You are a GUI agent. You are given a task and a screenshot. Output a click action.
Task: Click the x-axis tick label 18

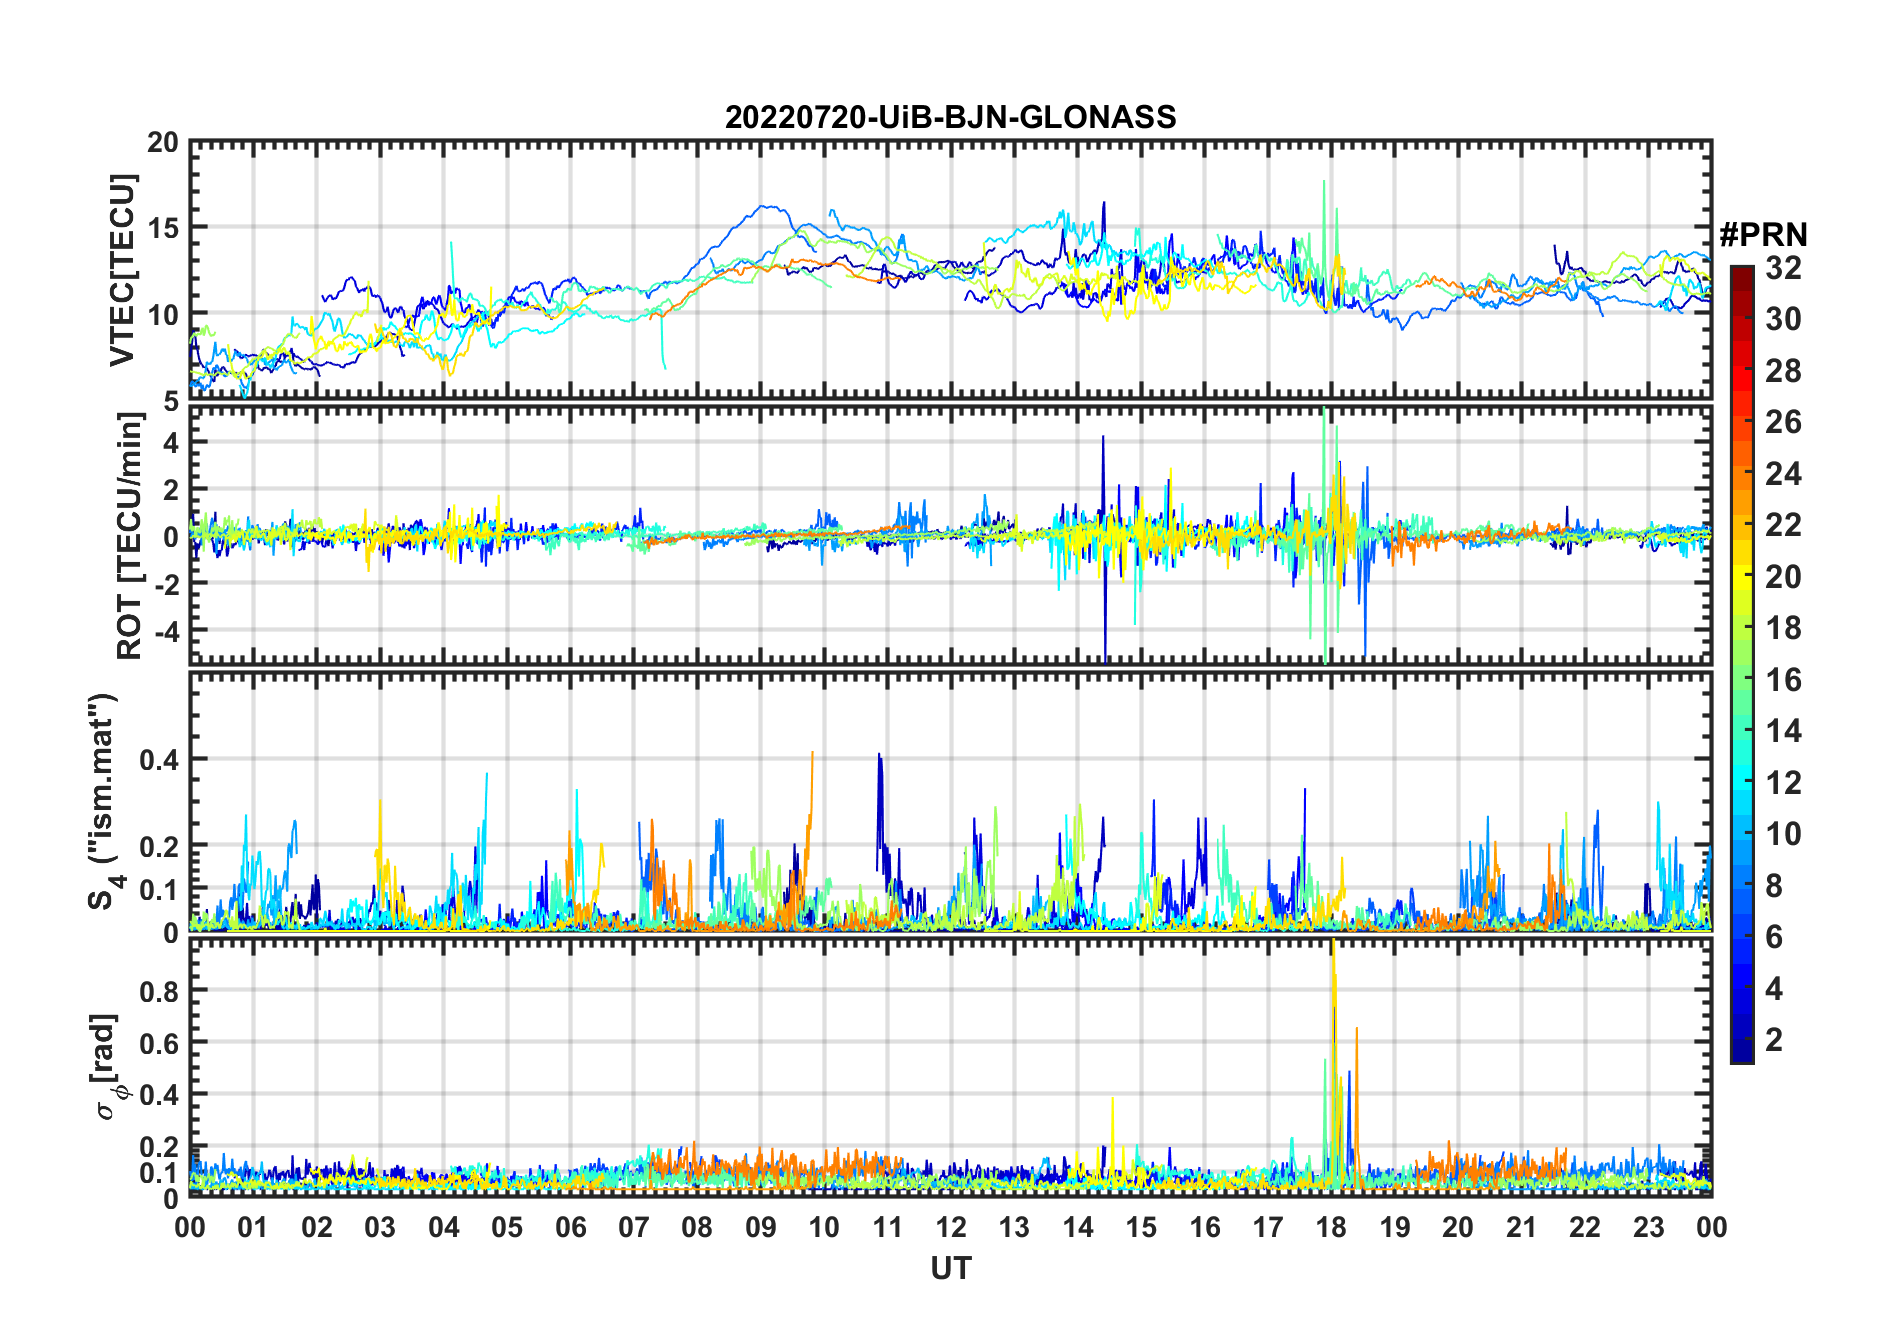tap(1331, 1228)
